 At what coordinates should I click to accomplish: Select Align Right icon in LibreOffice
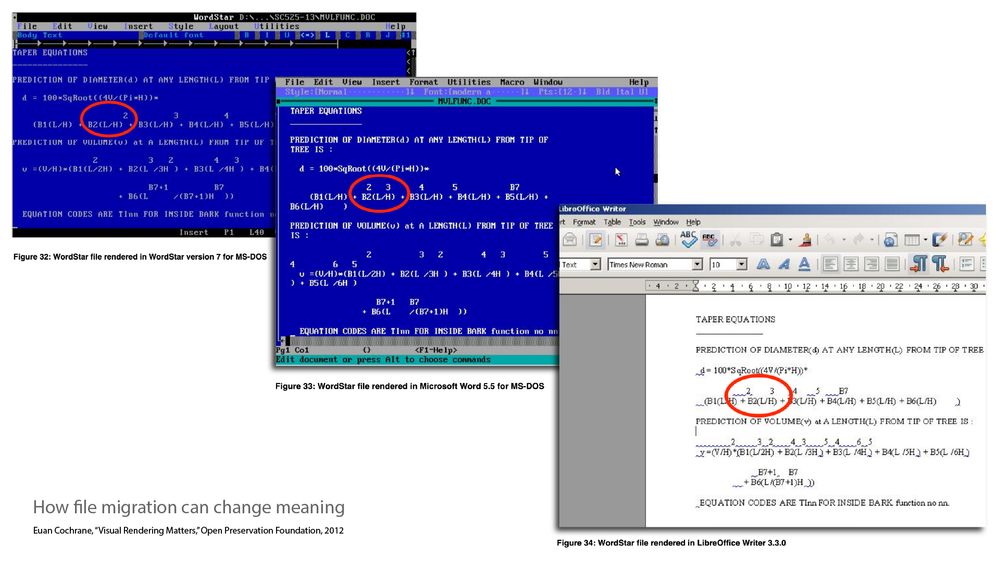(872, 265)
